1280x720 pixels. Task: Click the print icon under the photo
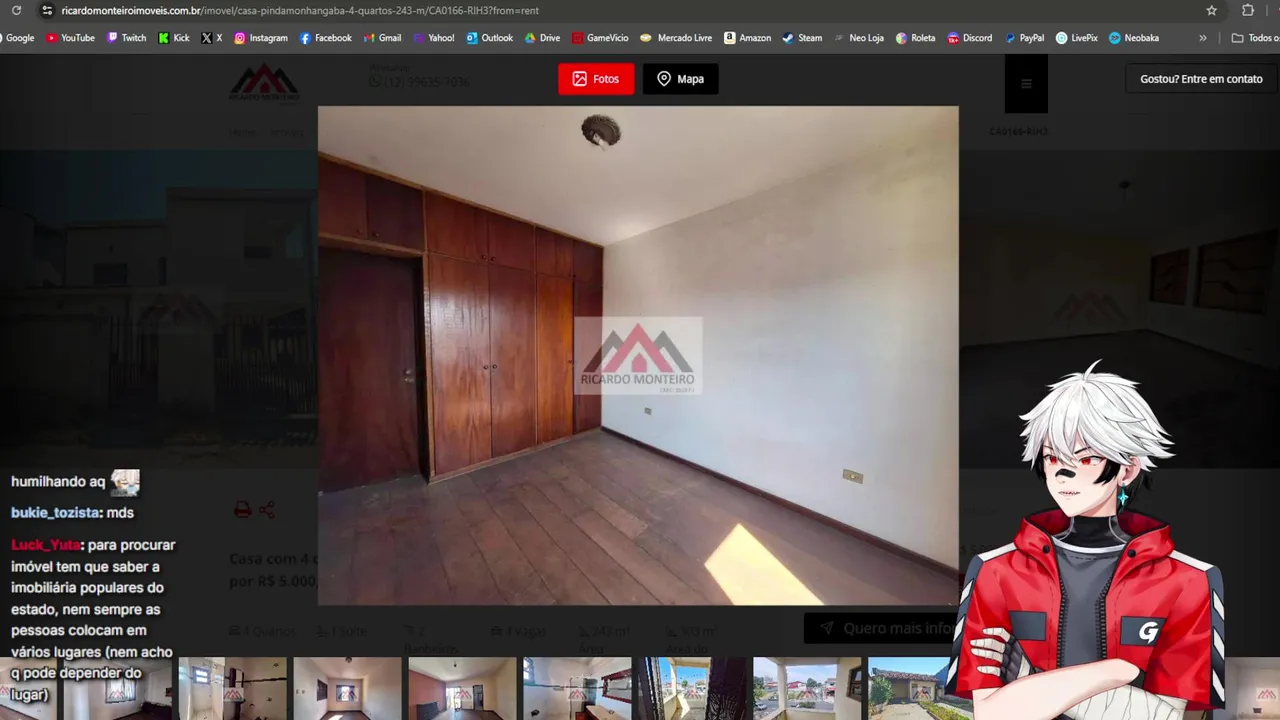[242, 510]
